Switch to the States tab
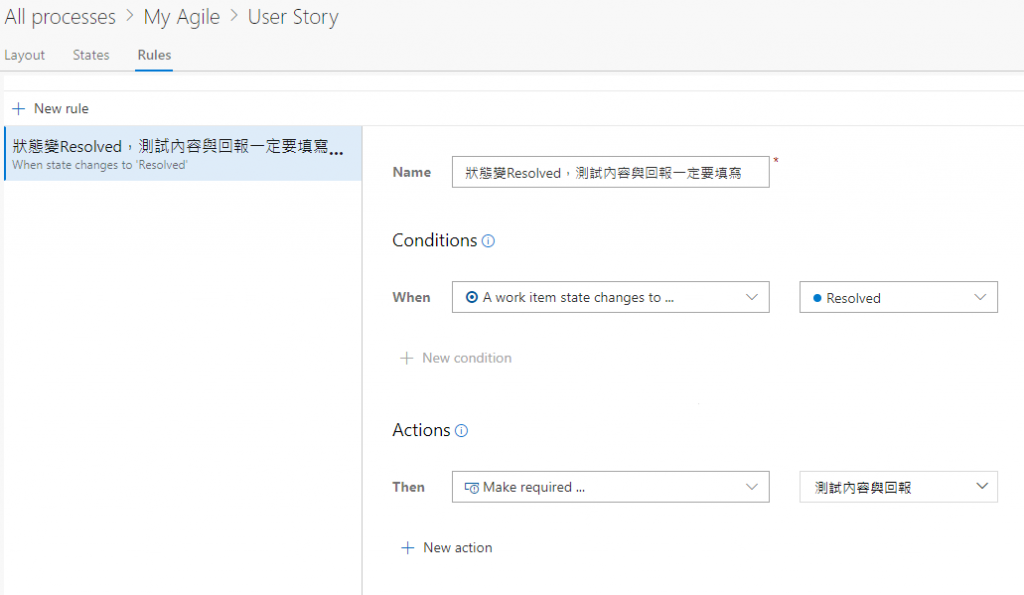This screenshot has width=1024, height=595. (91, 56)
